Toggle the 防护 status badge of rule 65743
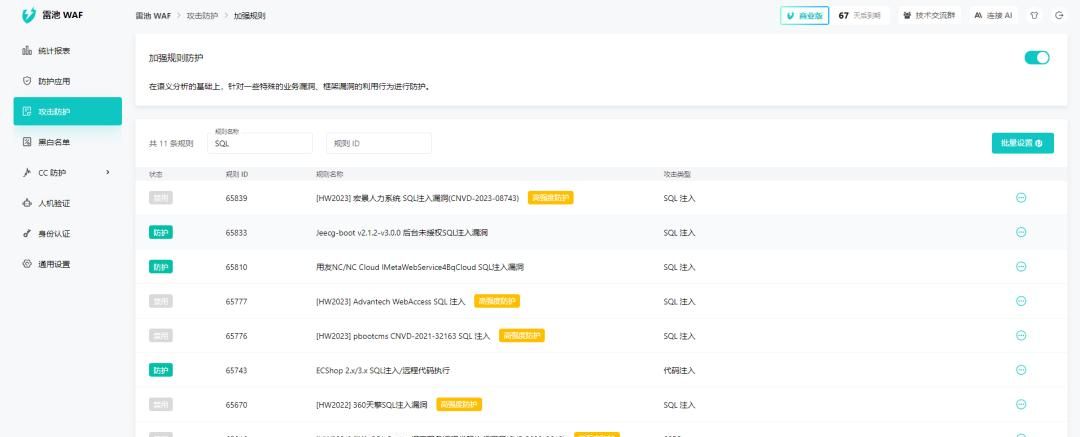Image resolution: width=1080 pixels, height=437 pixels. pos(160,370)
